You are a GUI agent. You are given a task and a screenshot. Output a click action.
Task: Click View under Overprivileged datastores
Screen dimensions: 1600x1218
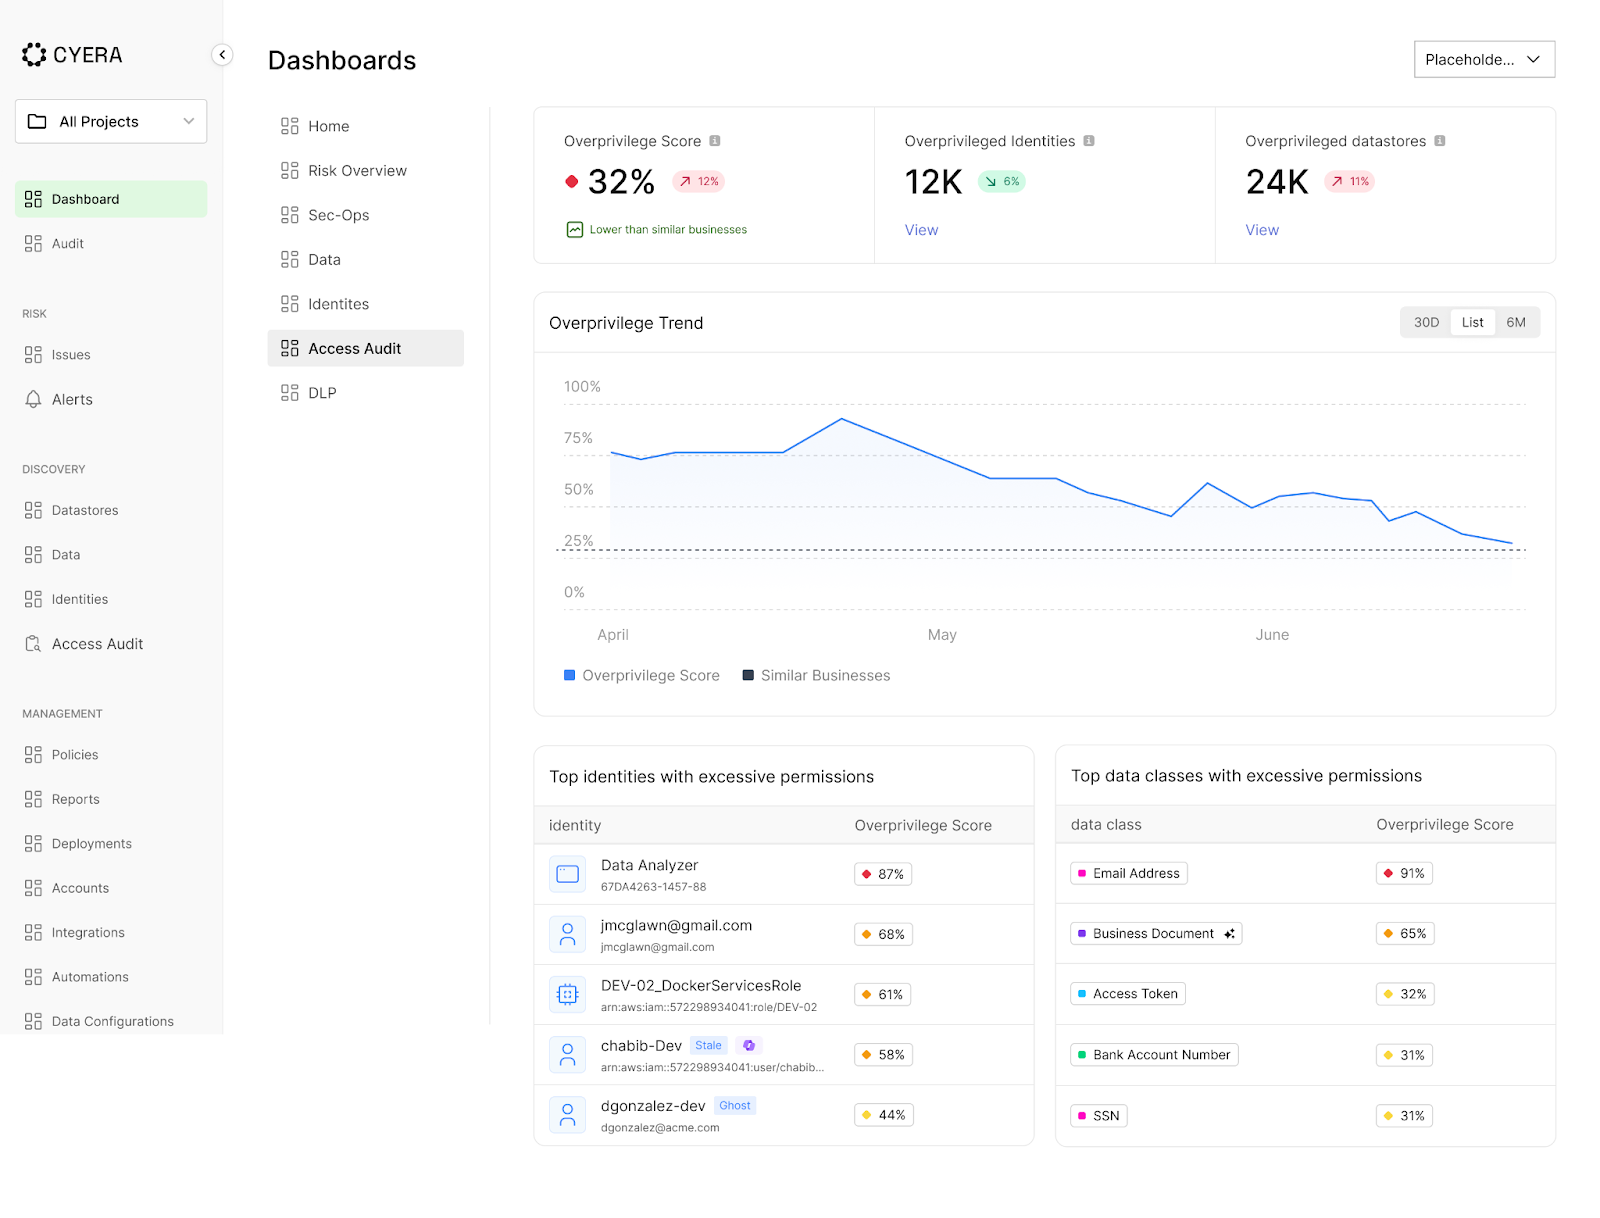click(1261, 229)
